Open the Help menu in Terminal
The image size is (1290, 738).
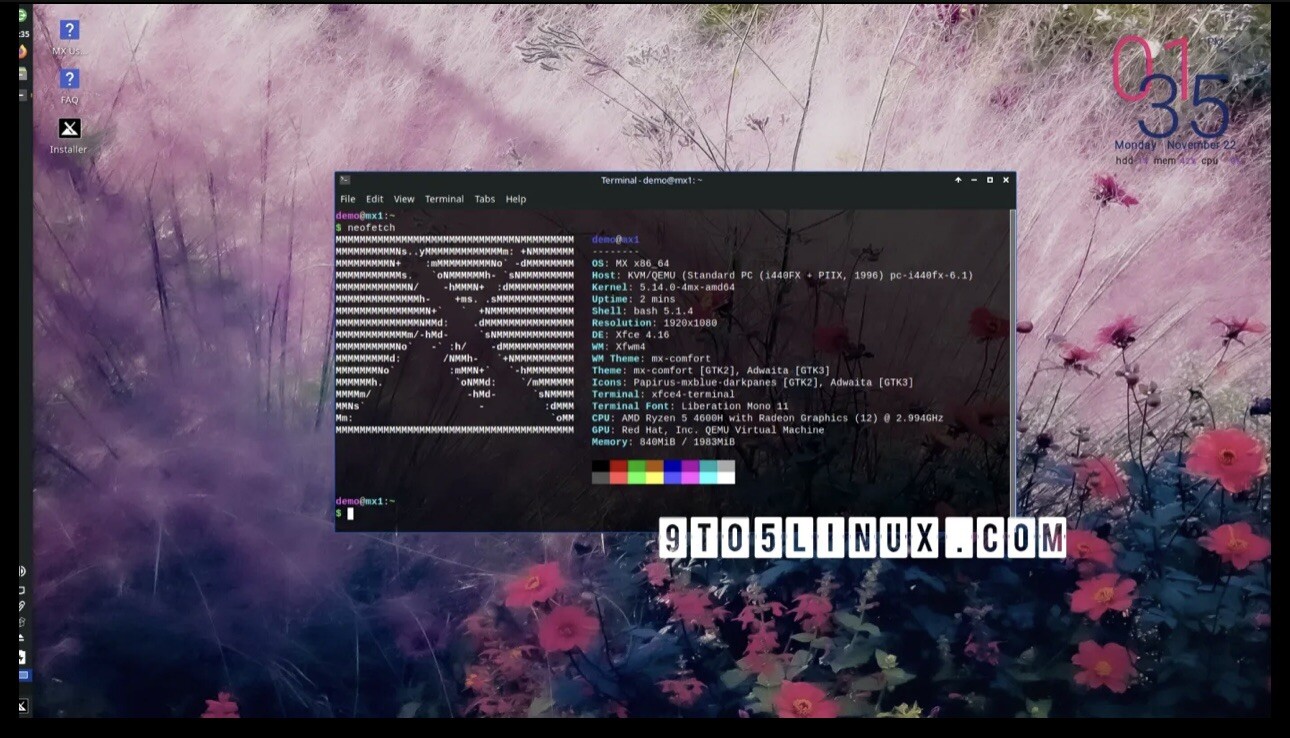tap(516, 199)
